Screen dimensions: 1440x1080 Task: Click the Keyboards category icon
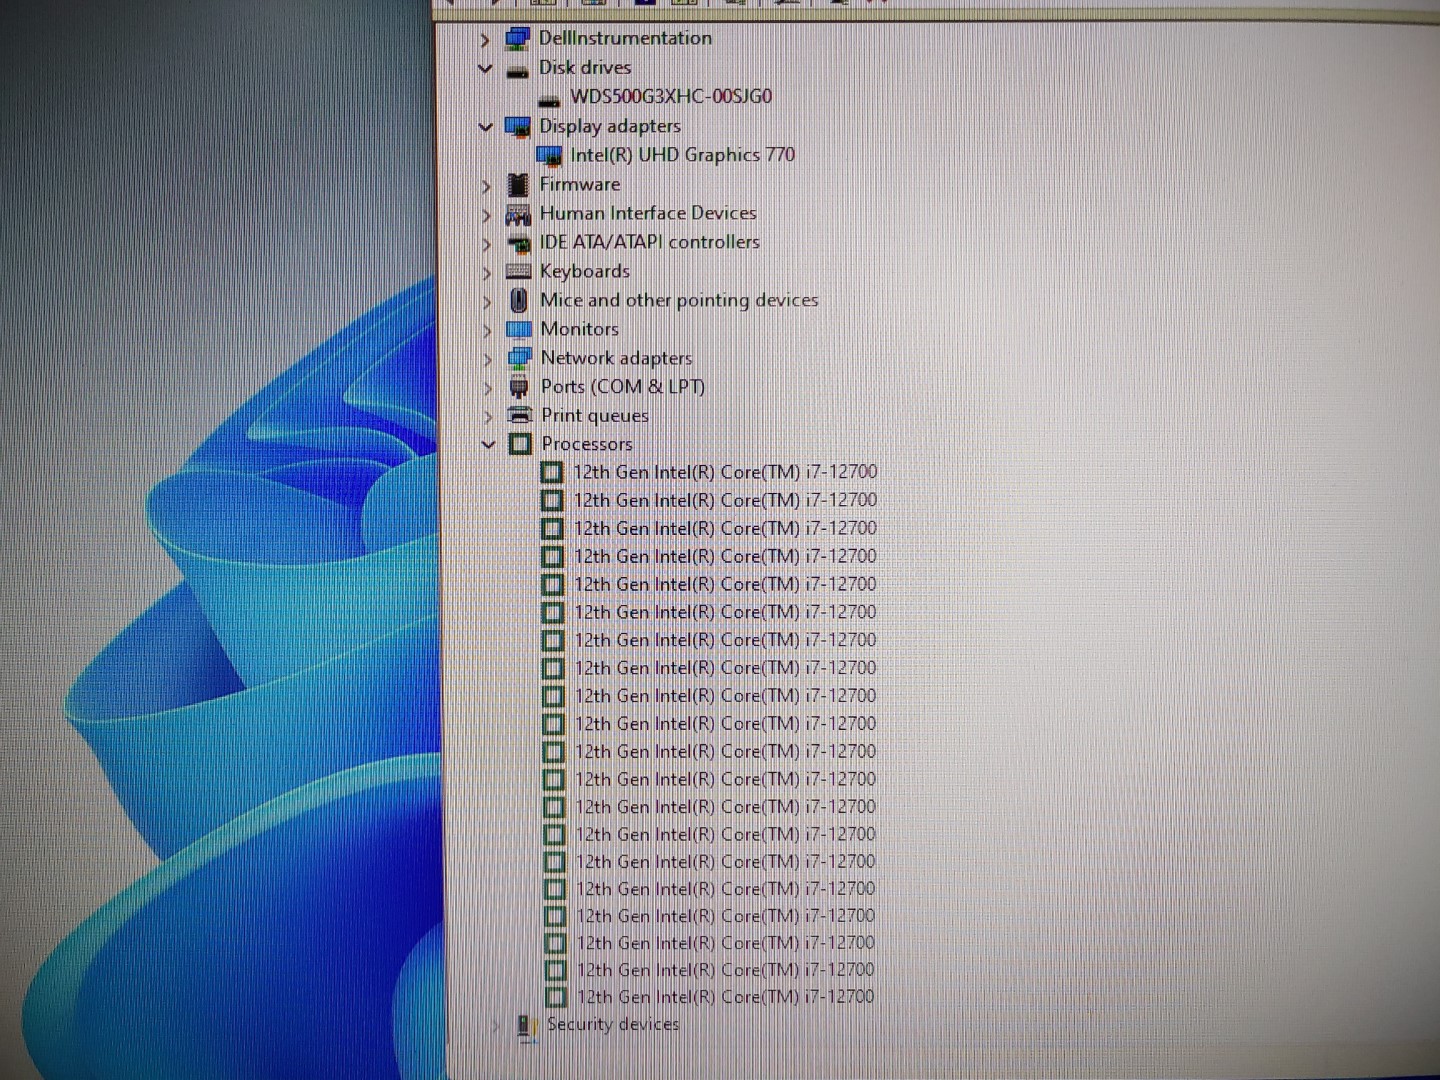[518, 271]
